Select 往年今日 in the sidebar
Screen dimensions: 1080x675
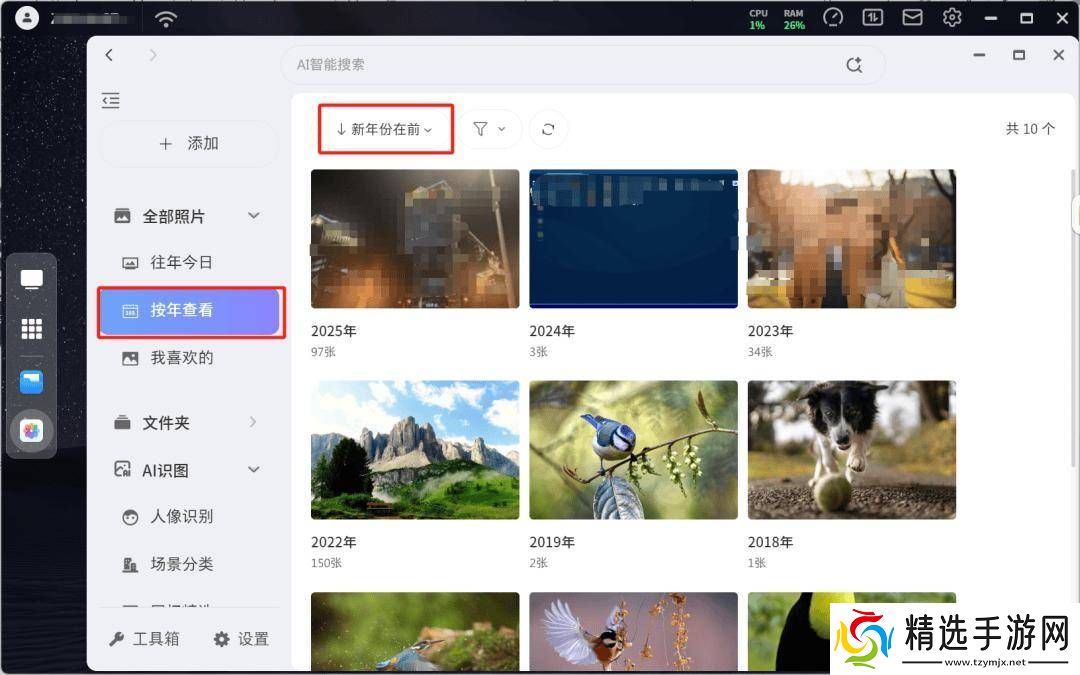pyautogui.click(x=181, y=262)
